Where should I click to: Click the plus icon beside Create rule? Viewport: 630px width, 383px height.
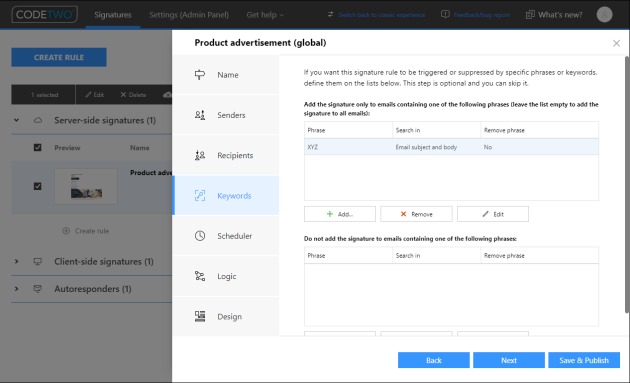click(66, 231)
